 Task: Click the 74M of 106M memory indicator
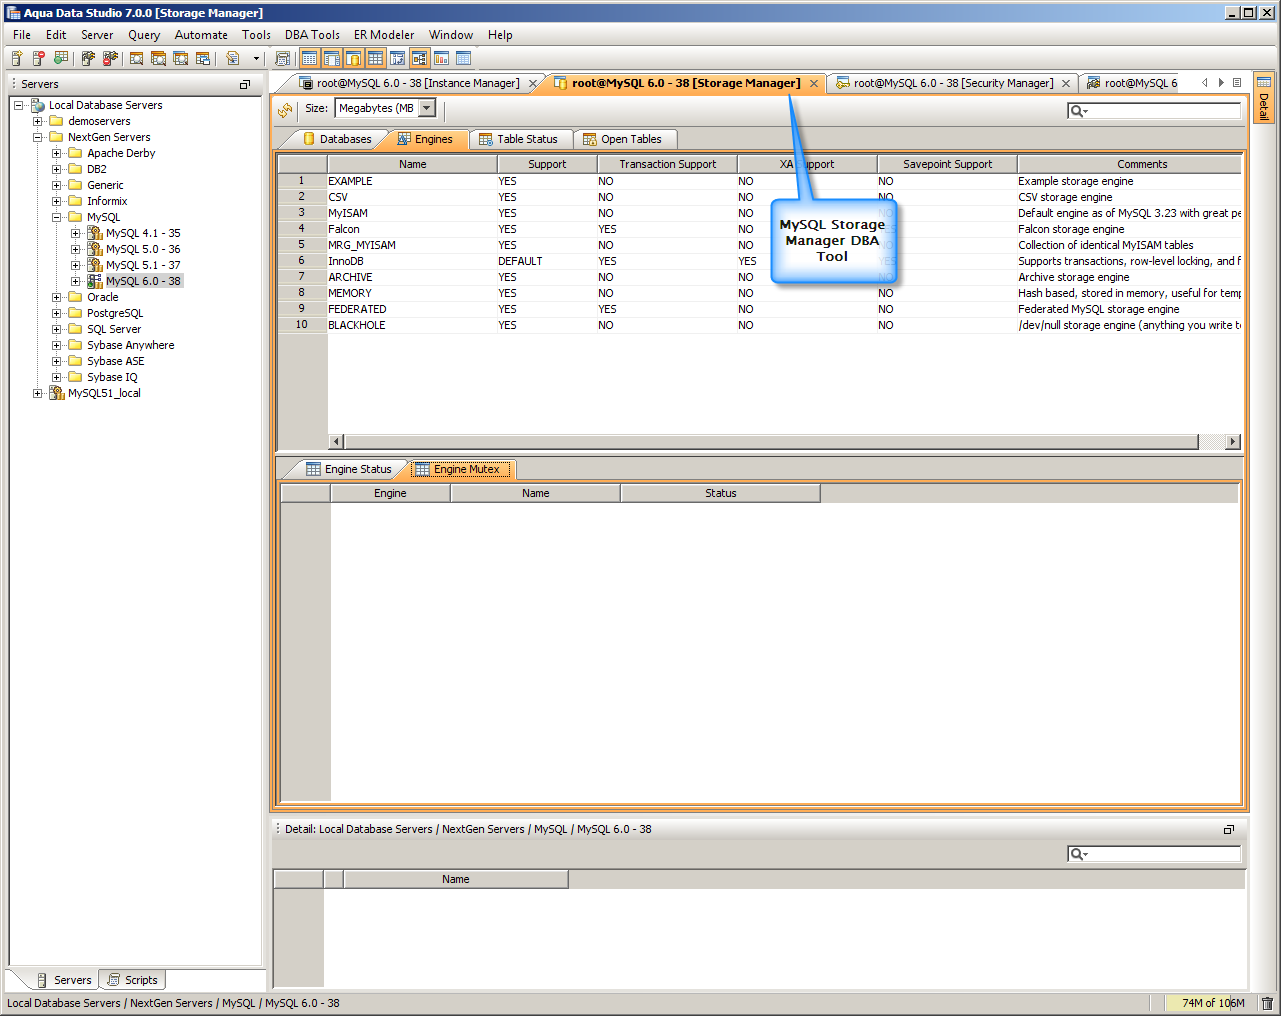(1208, 1003)
